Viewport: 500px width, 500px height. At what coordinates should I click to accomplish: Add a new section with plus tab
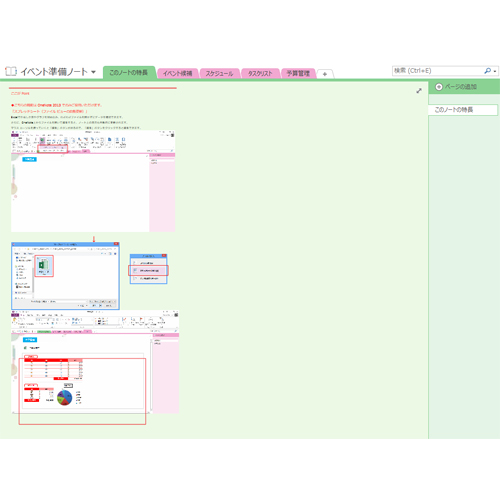325,74
